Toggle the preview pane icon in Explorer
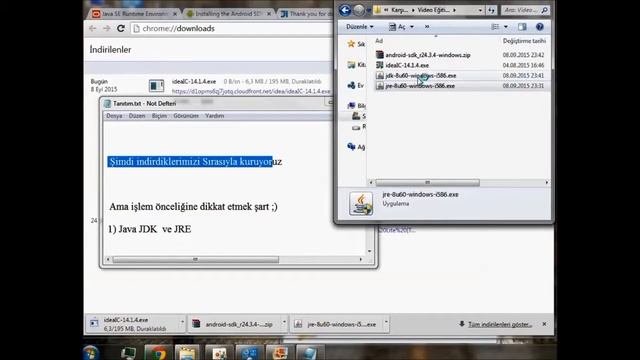Screen dimensions: 640x360 (522, 27)
